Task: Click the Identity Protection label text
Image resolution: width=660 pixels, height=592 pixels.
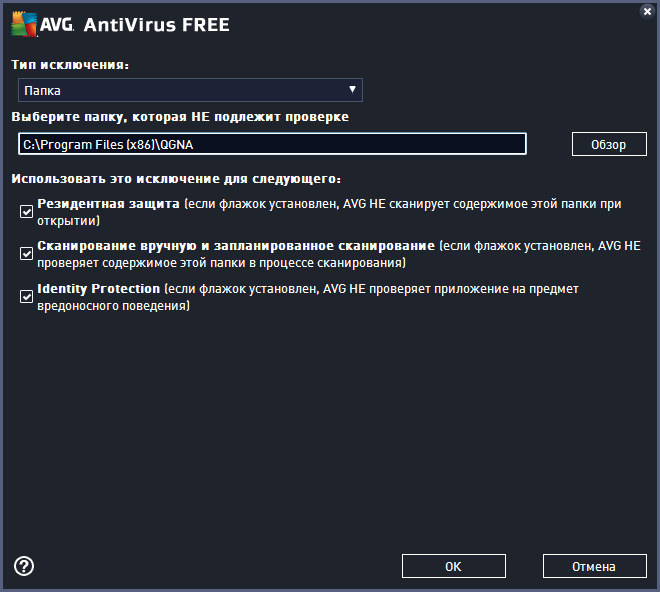Action: click(x=98, y=289)
